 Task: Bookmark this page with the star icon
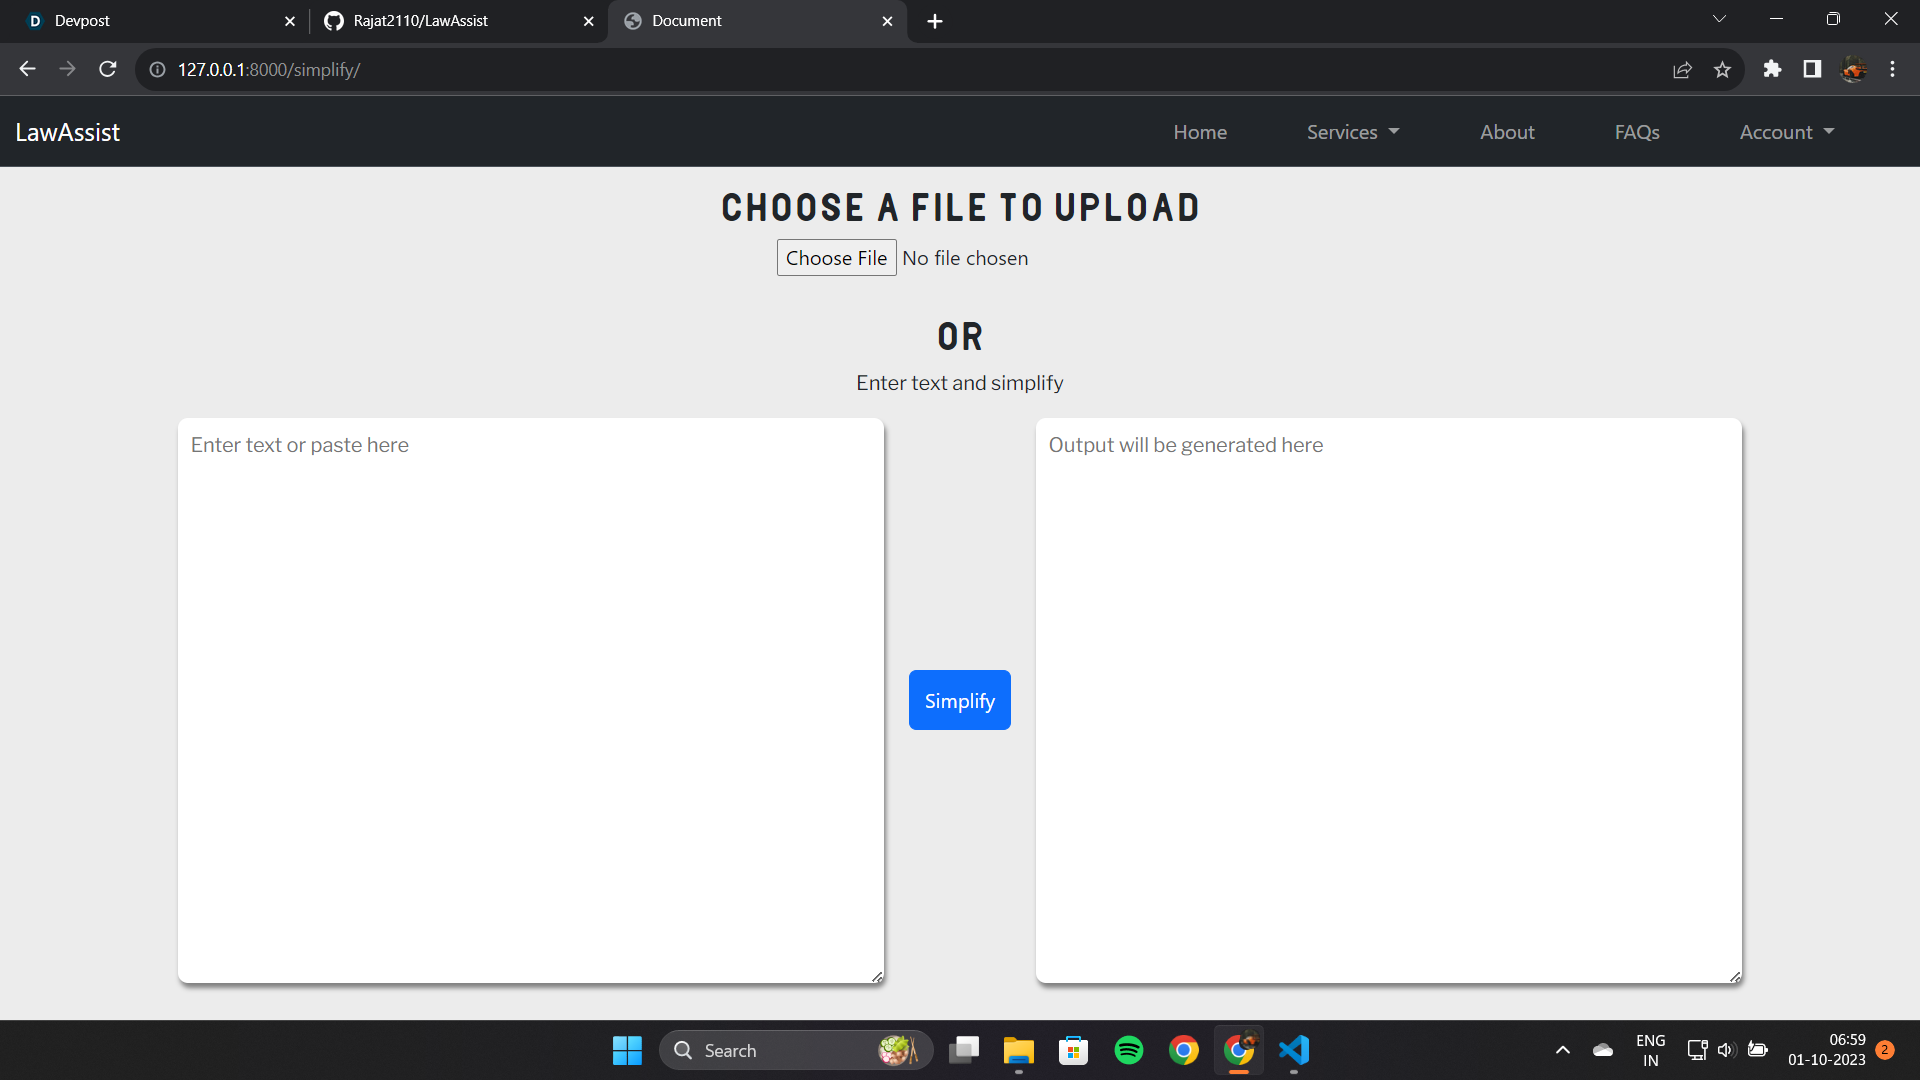(x=1722, y=69)
